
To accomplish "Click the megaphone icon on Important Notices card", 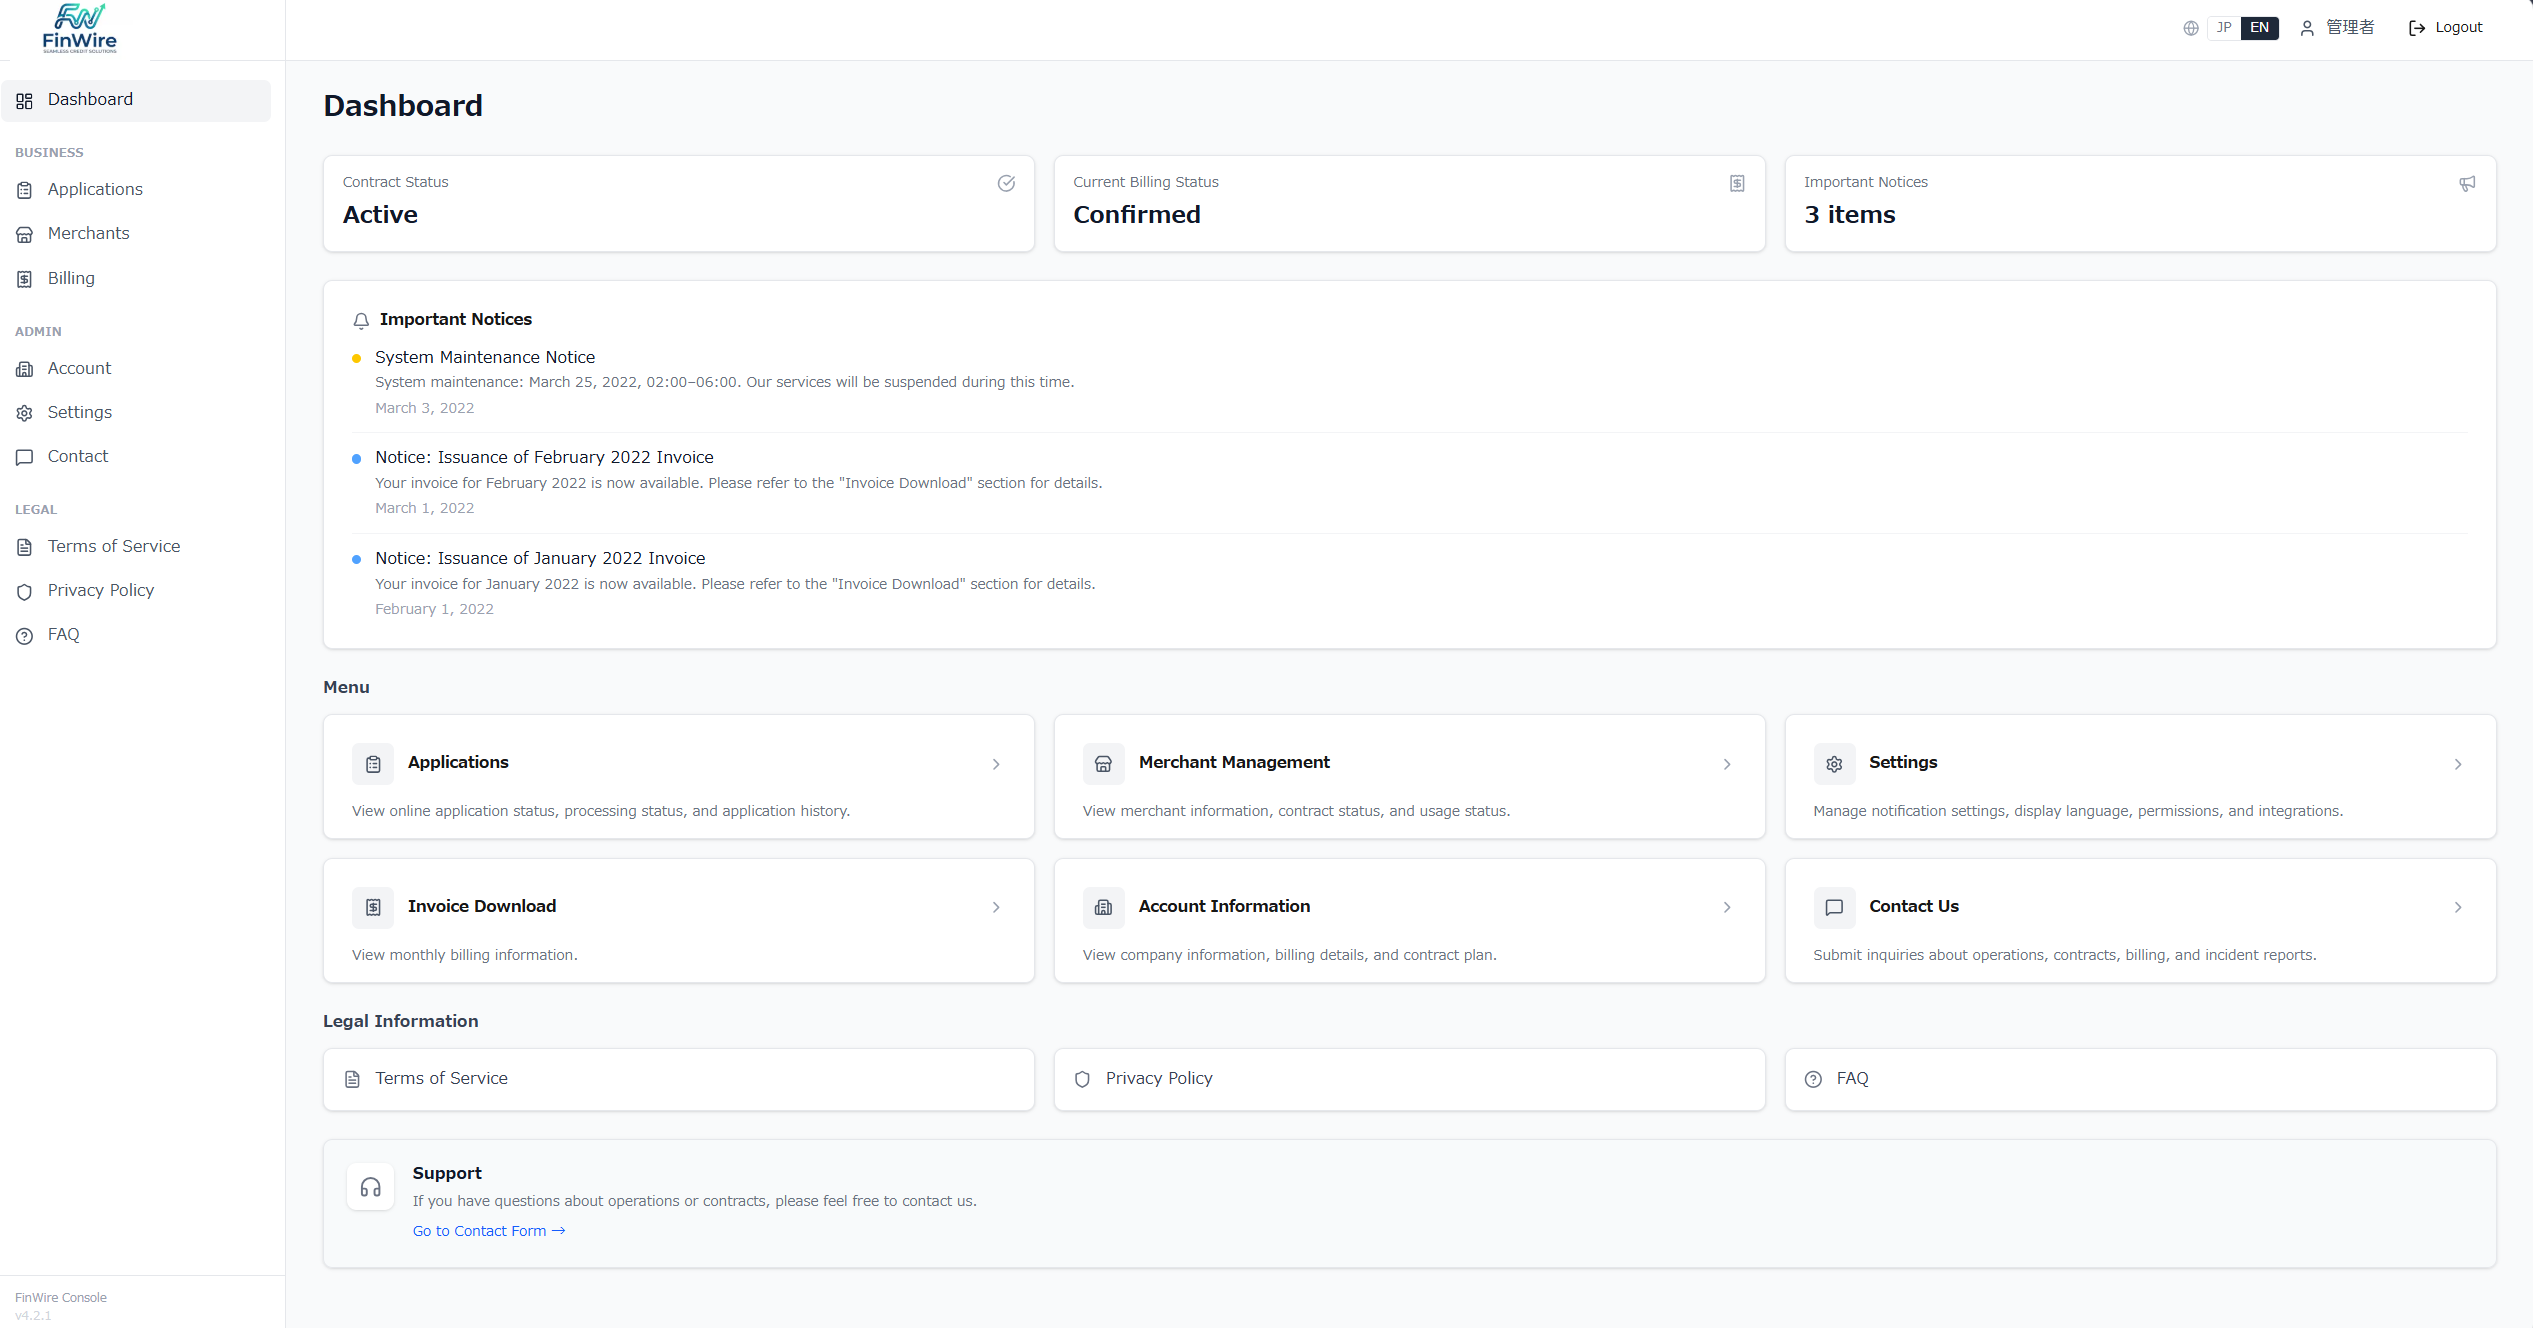I will [x=2467, y=184].
